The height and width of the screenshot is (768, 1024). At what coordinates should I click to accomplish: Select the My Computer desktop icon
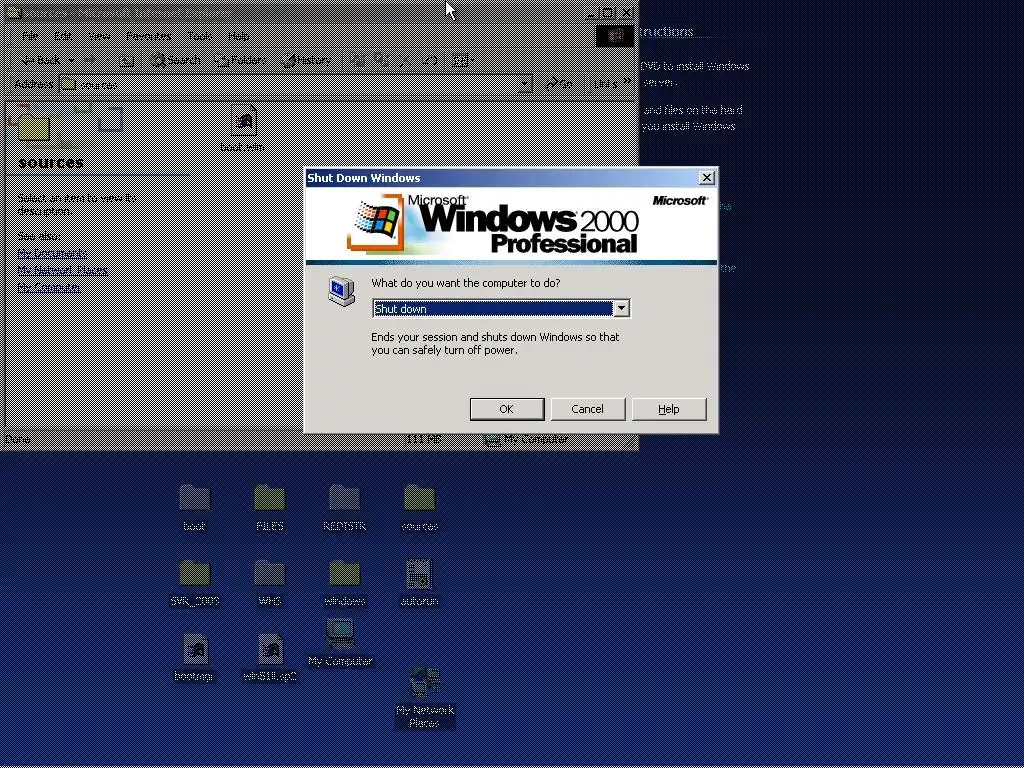340,643
